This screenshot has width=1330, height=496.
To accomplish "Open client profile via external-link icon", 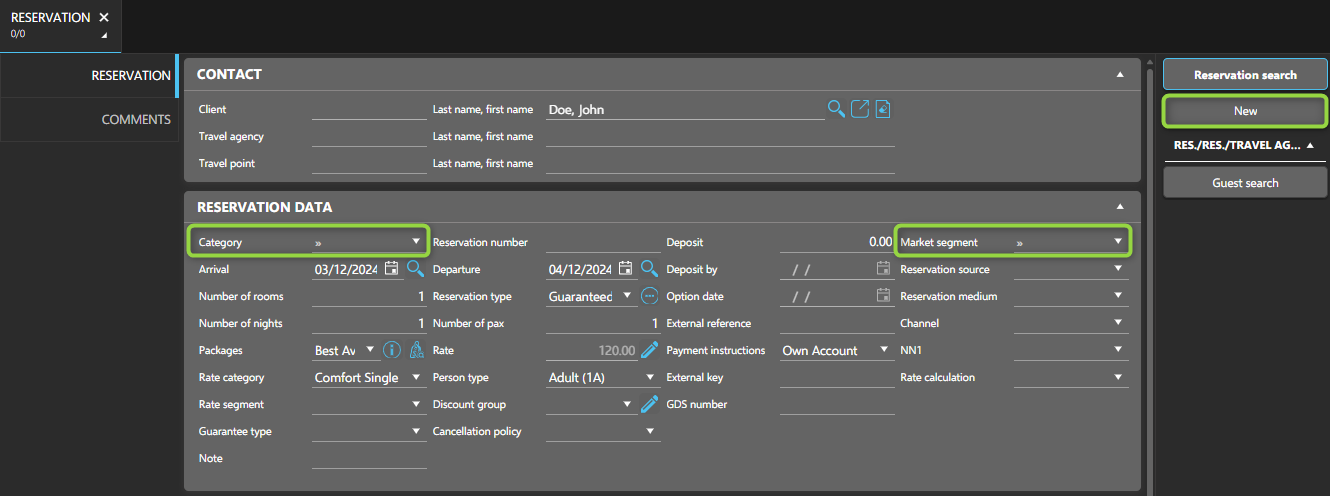I will point(859,109).
